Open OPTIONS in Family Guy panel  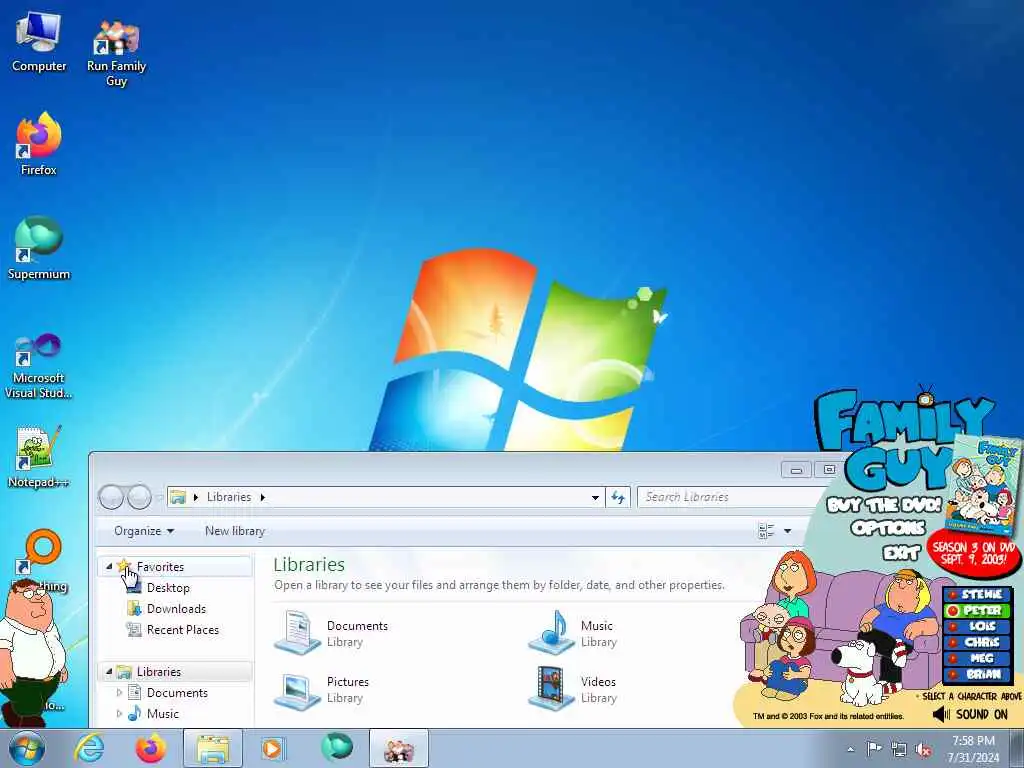(888, 528)
